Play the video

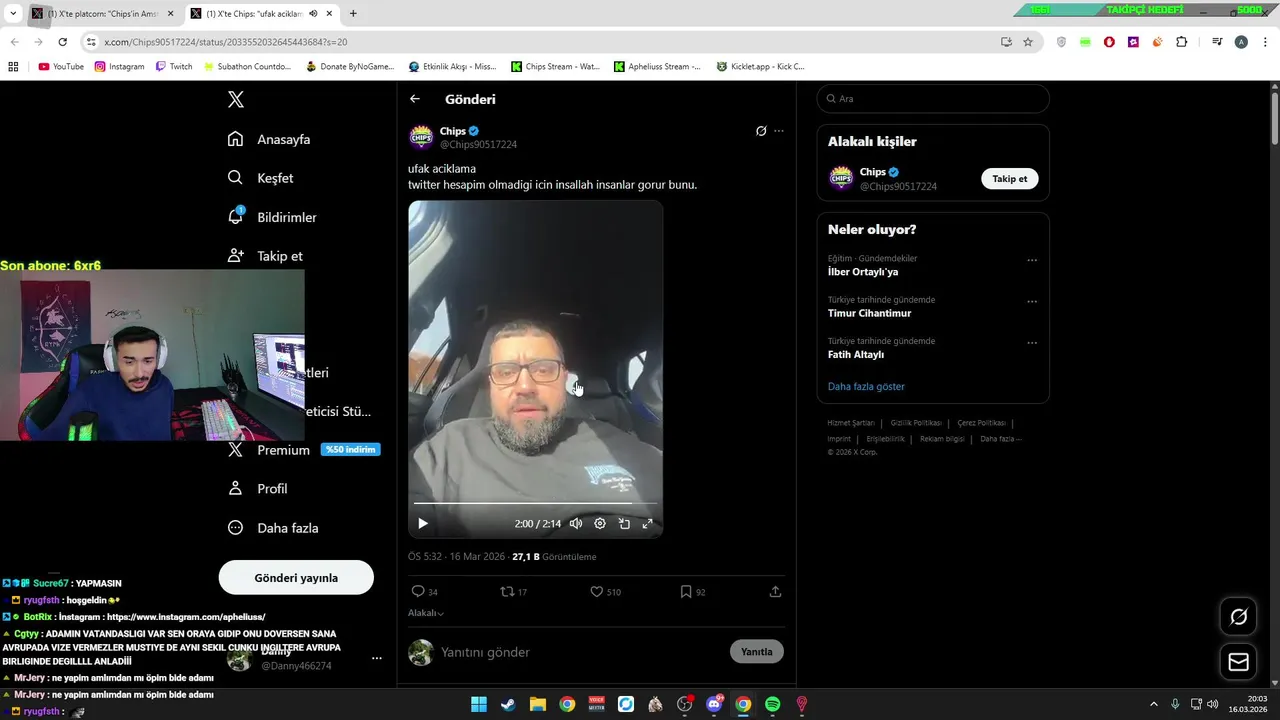pyautogui.click(x=423, y=523)
